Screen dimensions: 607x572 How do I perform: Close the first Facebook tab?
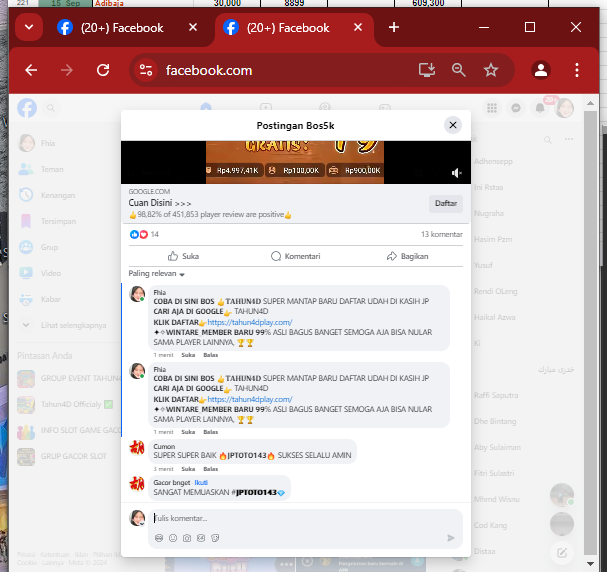pos(193,27)
